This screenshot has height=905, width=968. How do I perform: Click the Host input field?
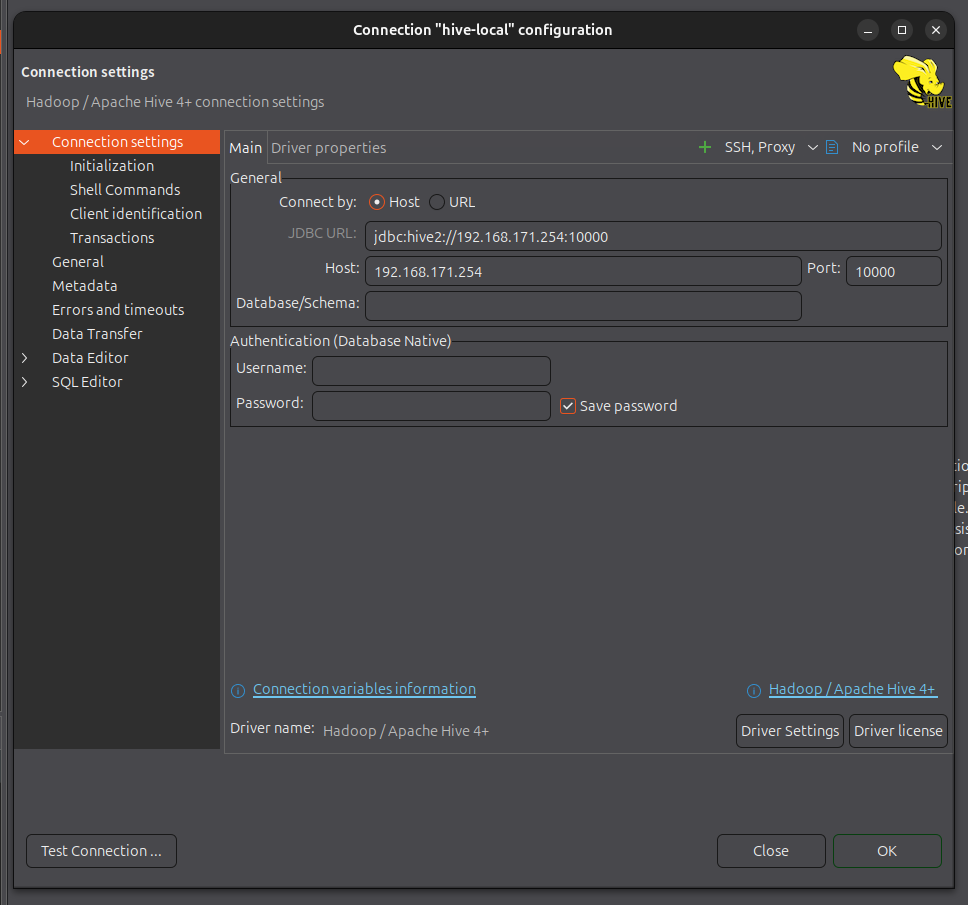click(583, 272)
